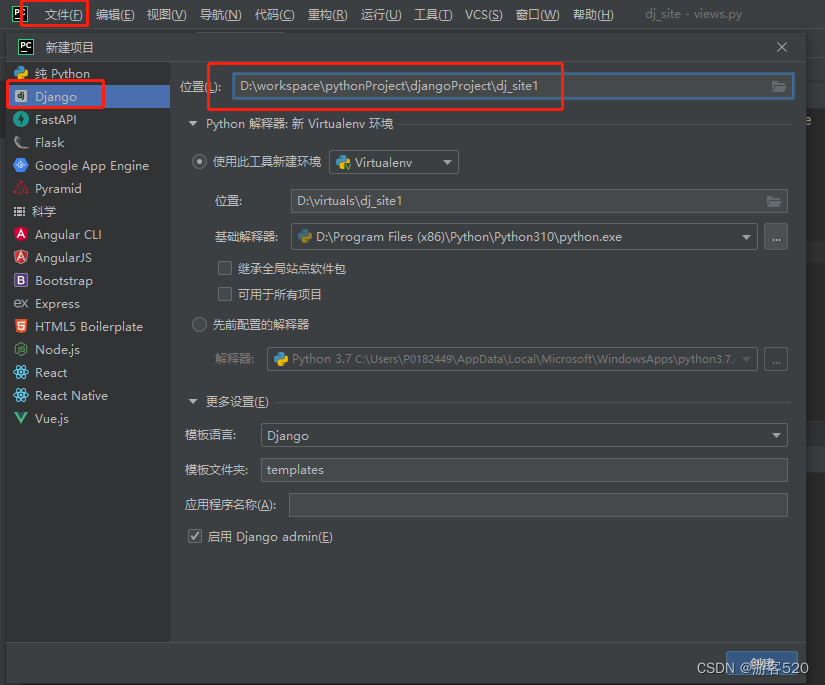The width and height of the screenshot is (825, 685).
Task: Open the Help (帮助) menu
Action: tap(593, 14)
